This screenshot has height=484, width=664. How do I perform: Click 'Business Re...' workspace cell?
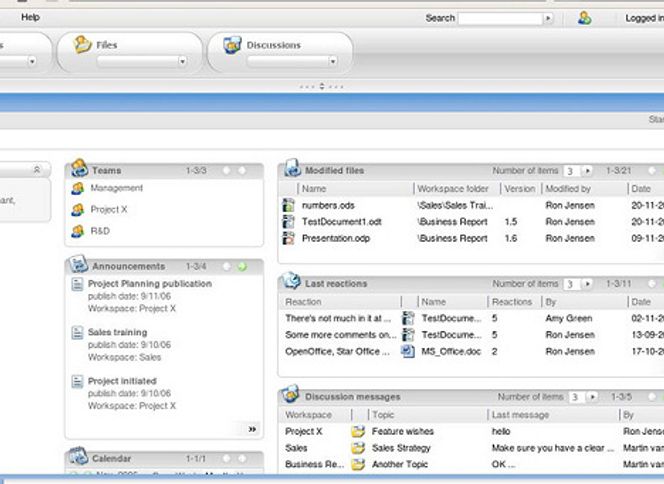point(314,465)
